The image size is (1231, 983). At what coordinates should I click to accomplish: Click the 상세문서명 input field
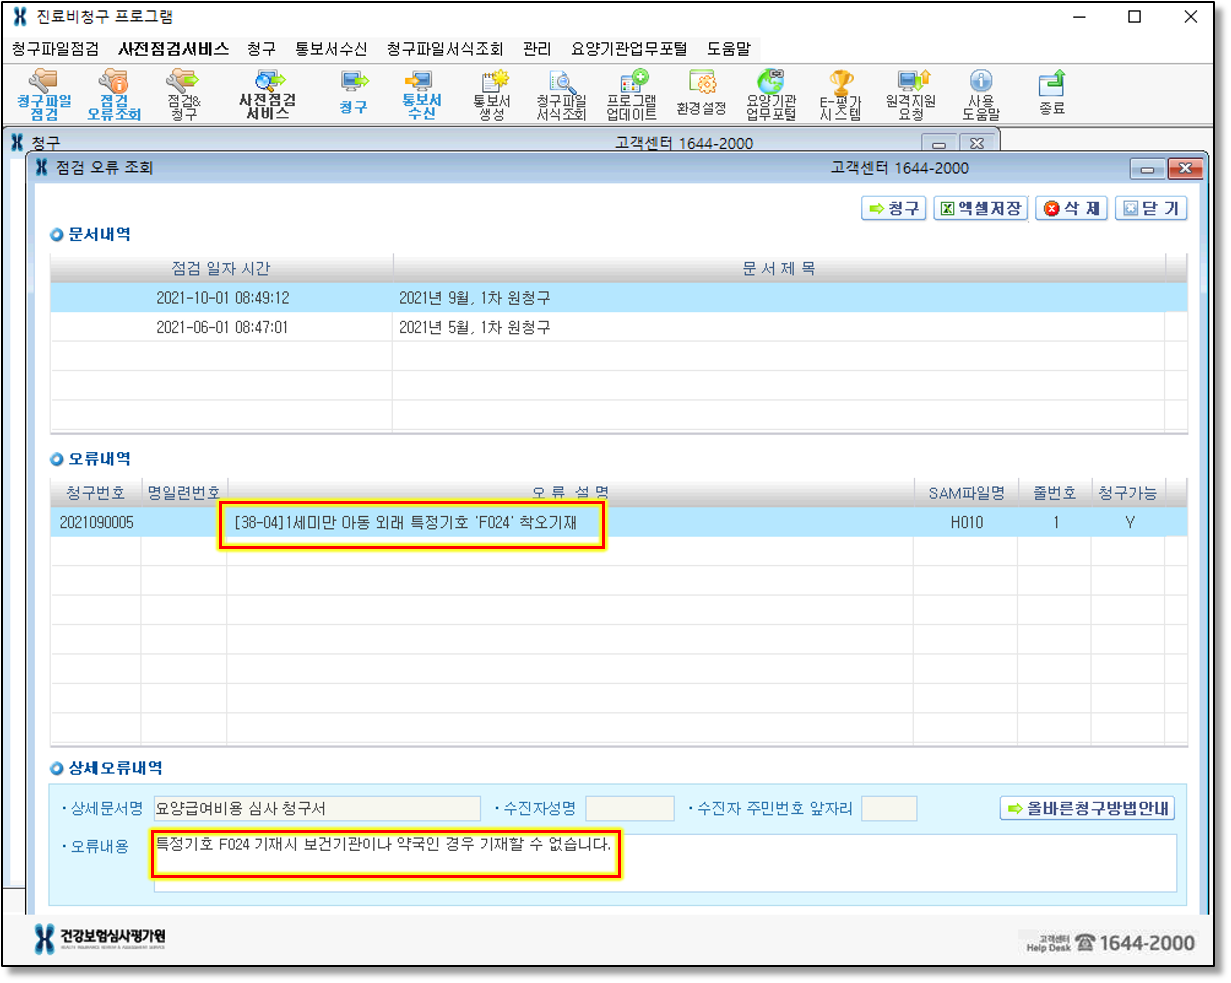(x=316, y=808)
